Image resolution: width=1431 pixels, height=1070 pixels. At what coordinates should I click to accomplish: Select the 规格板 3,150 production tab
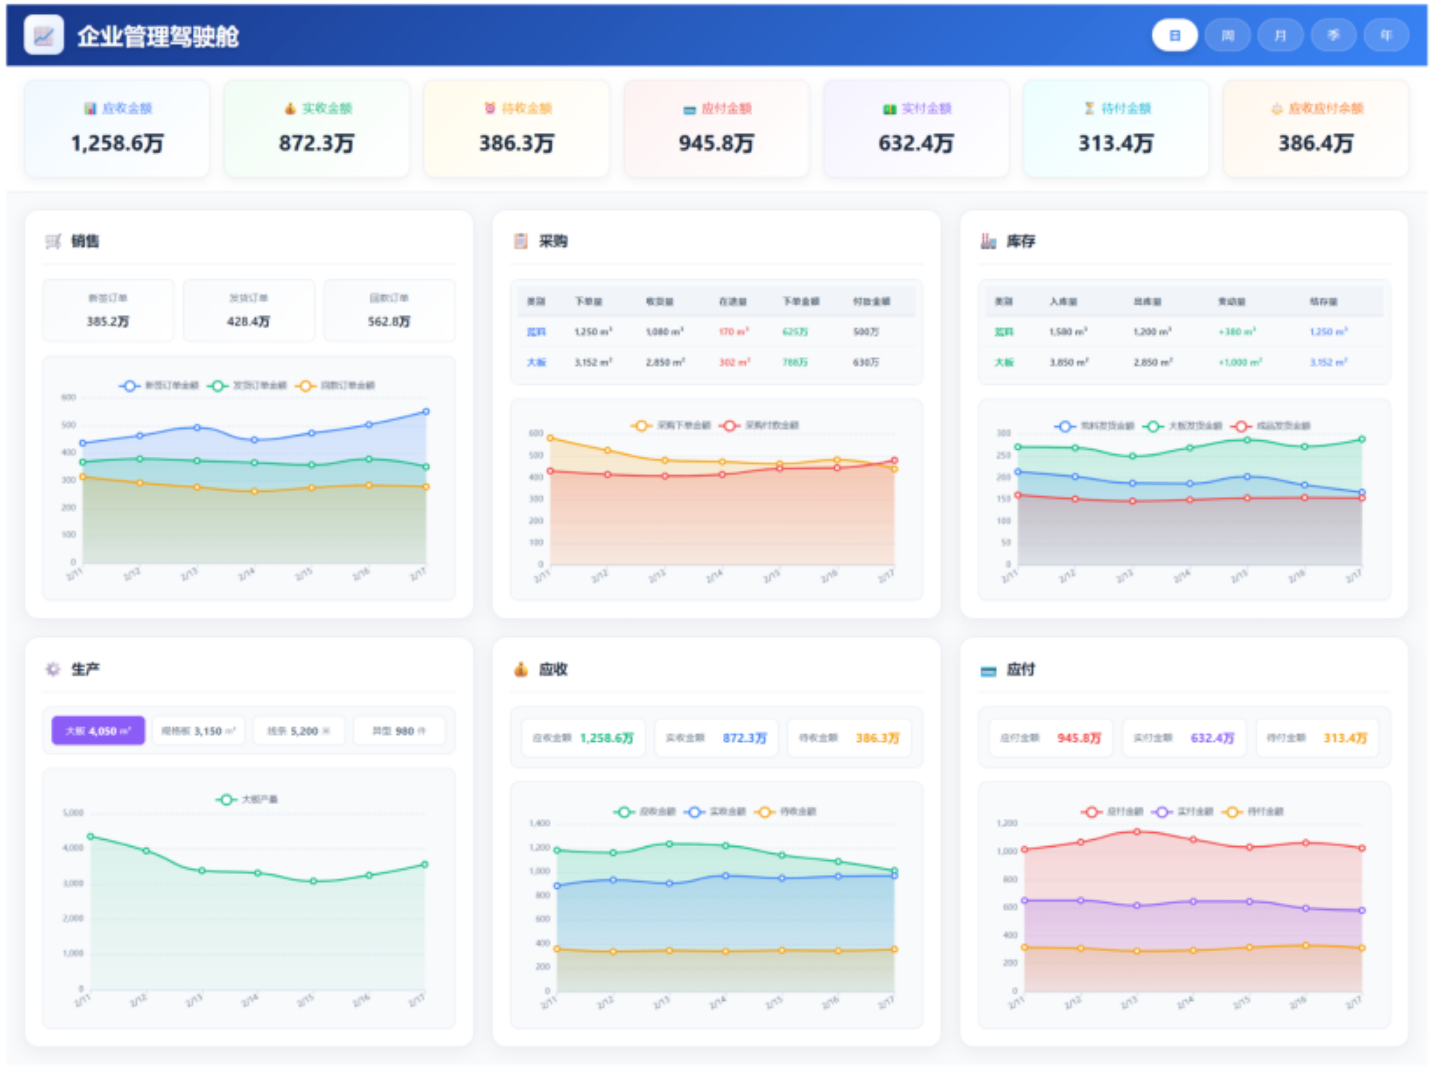point(198,731)
